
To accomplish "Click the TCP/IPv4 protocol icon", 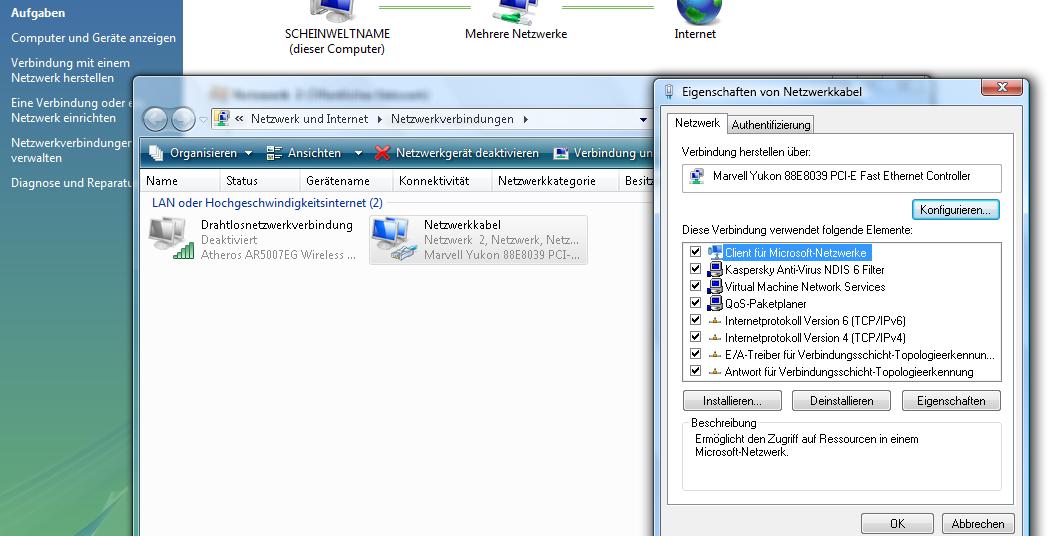I will [715, 338].
